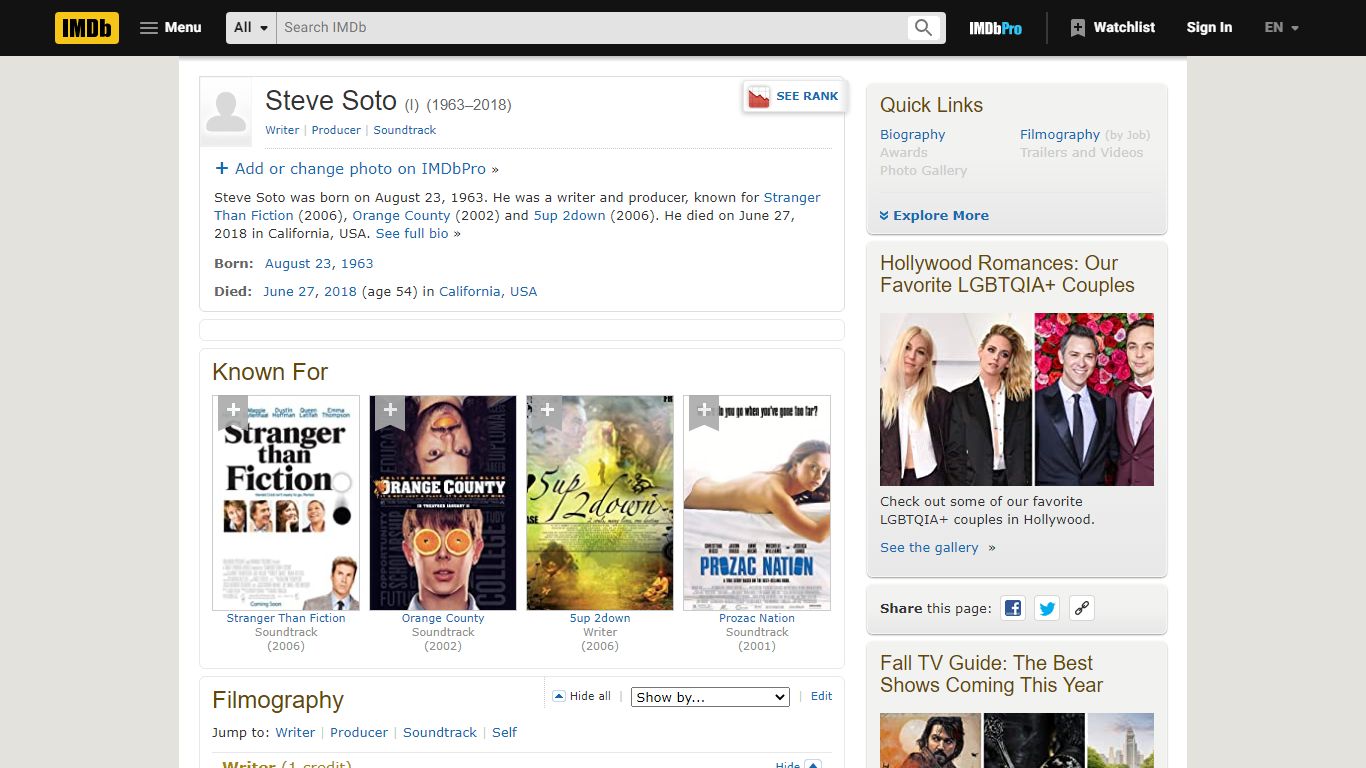This screenshot has height=768, width=1366.
Task: Click the placeholder profile photo of Steve Soto
Action: [226, 112]
